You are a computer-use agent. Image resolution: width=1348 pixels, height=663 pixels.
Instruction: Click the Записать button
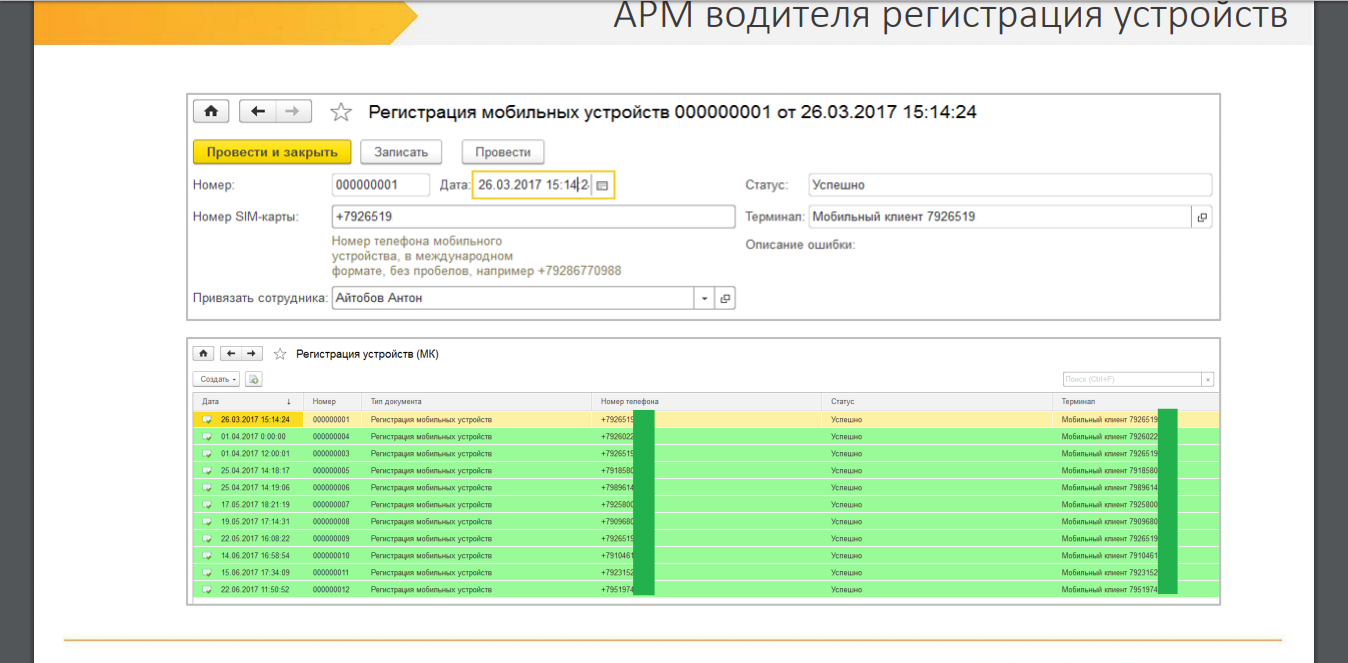(x=402, y=151)
